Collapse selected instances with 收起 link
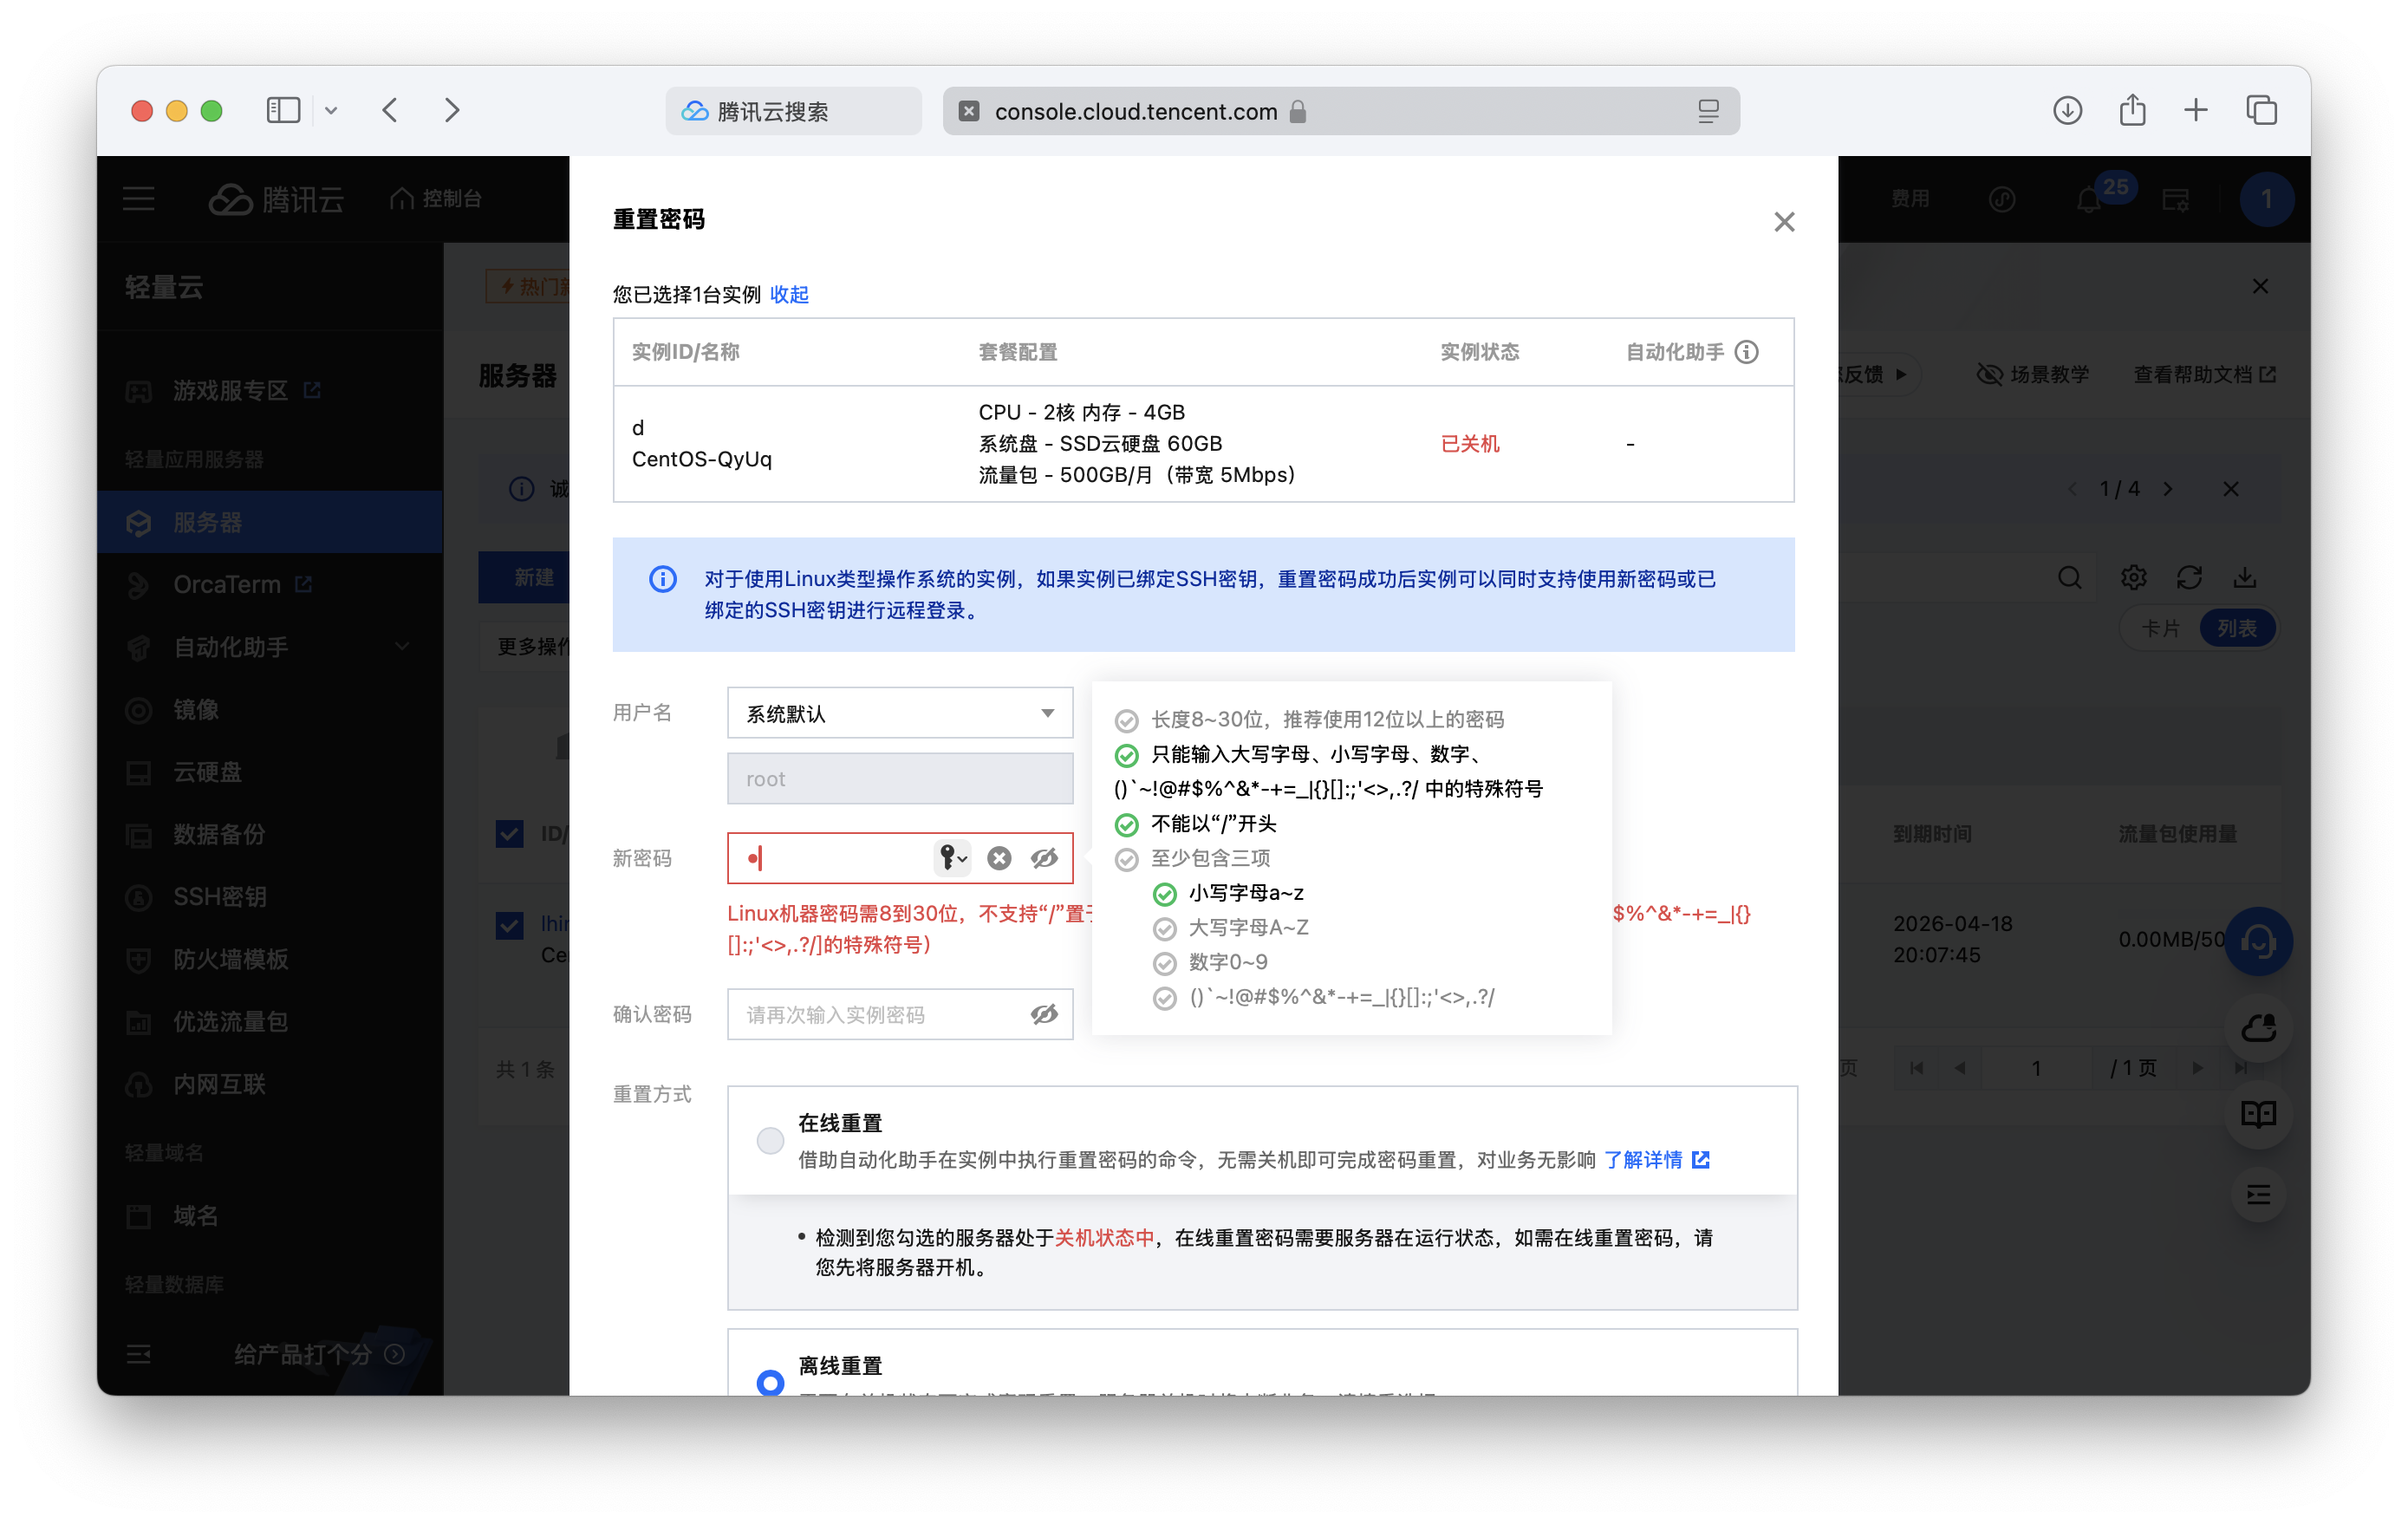 coord(788,295)
